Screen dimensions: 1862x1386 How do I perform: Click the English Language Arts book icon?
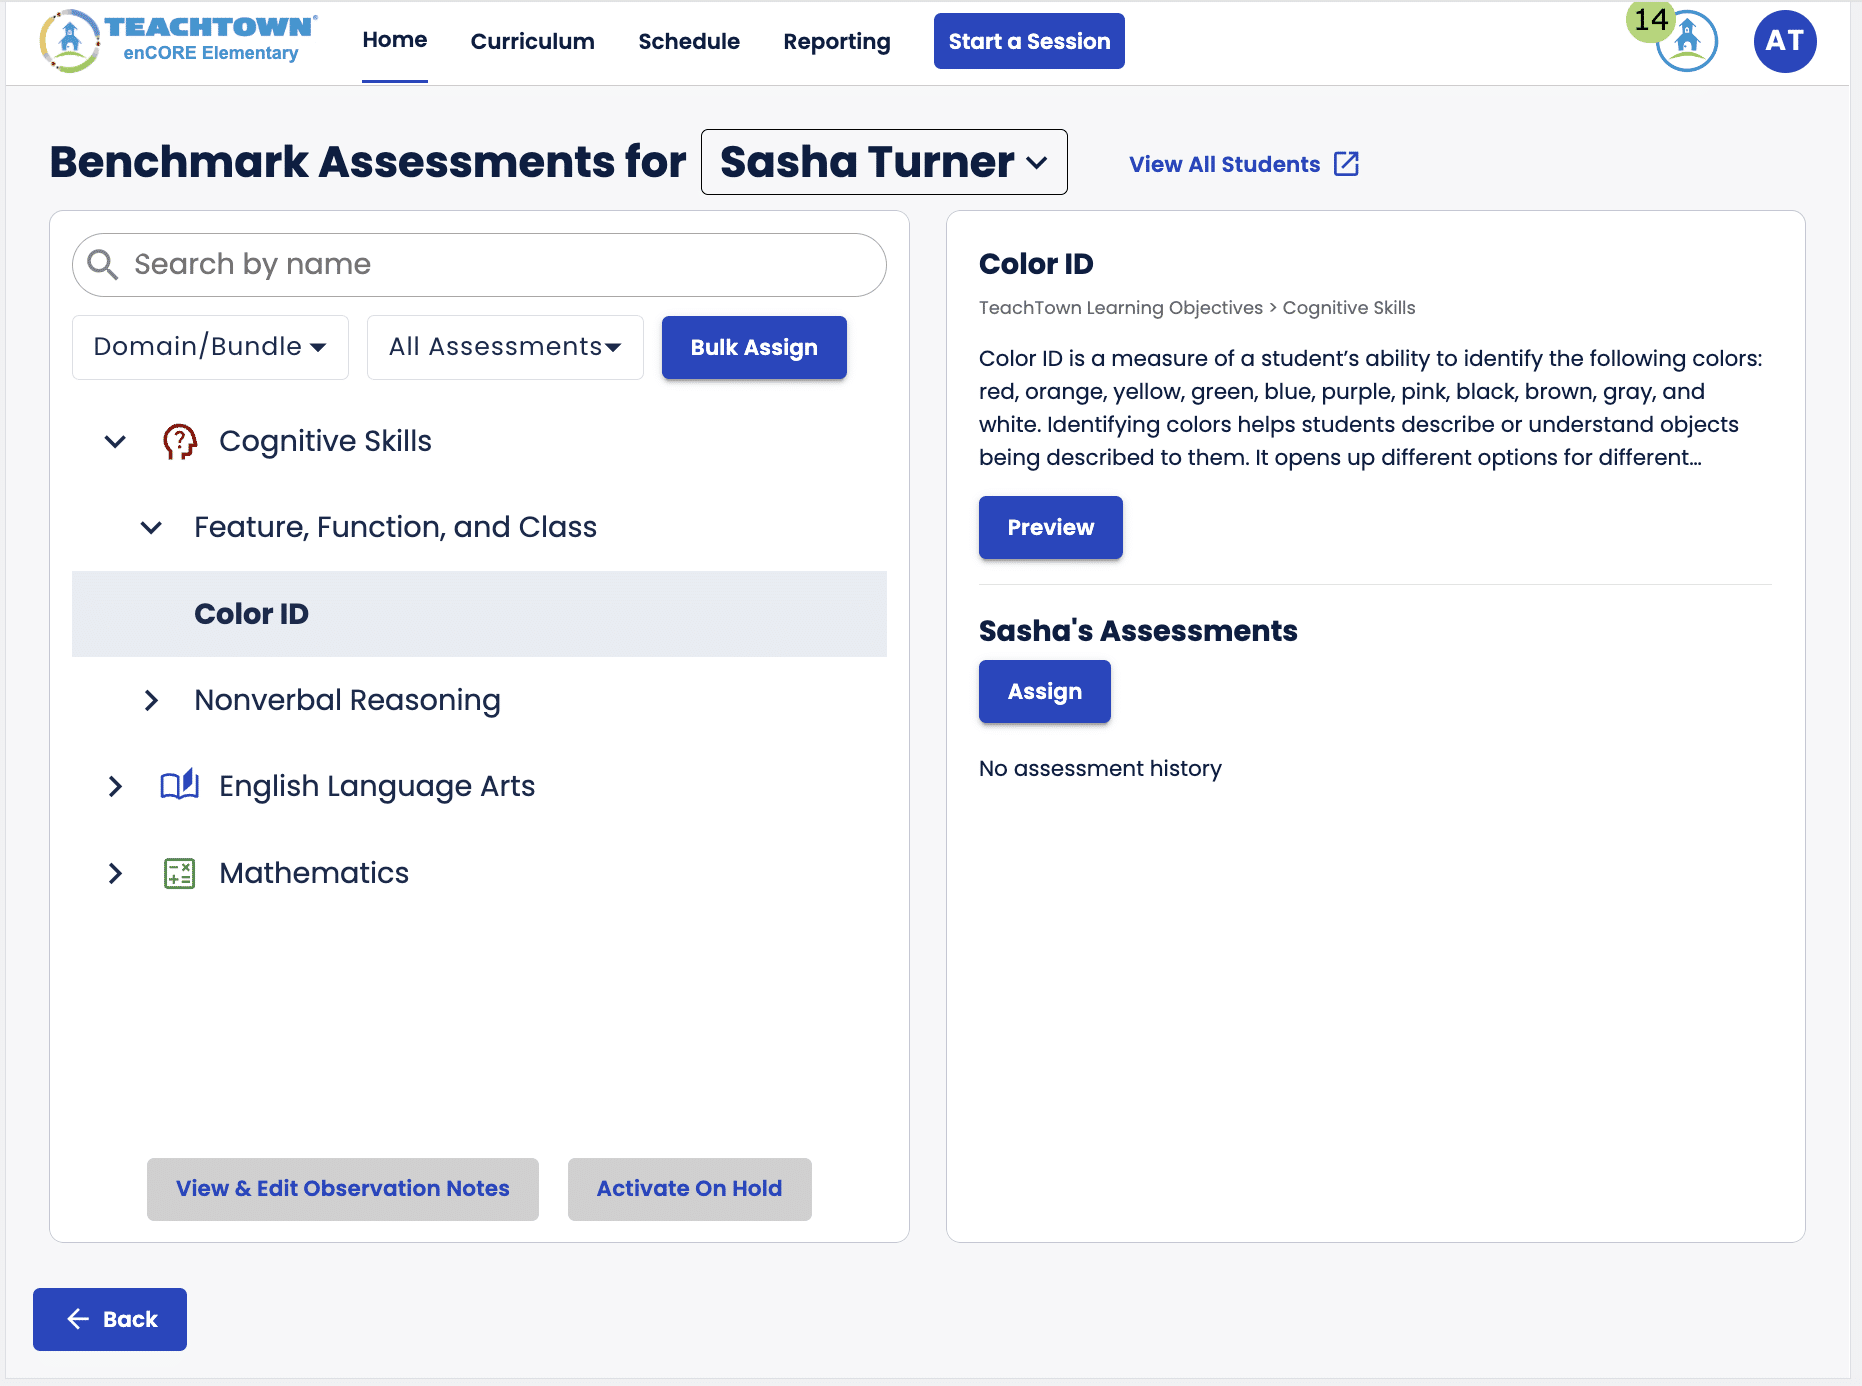pos(179,786)
